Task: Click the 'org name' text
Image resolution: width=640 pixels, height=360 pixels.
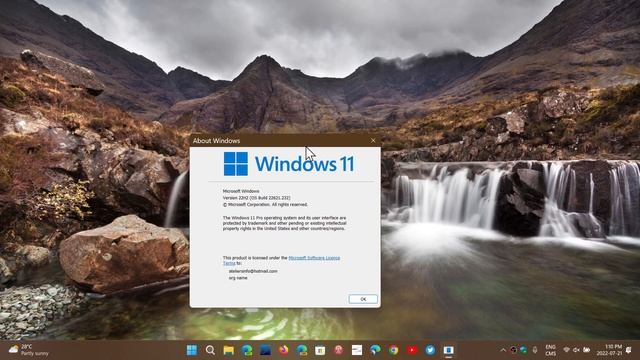Action: coord(238,278)
